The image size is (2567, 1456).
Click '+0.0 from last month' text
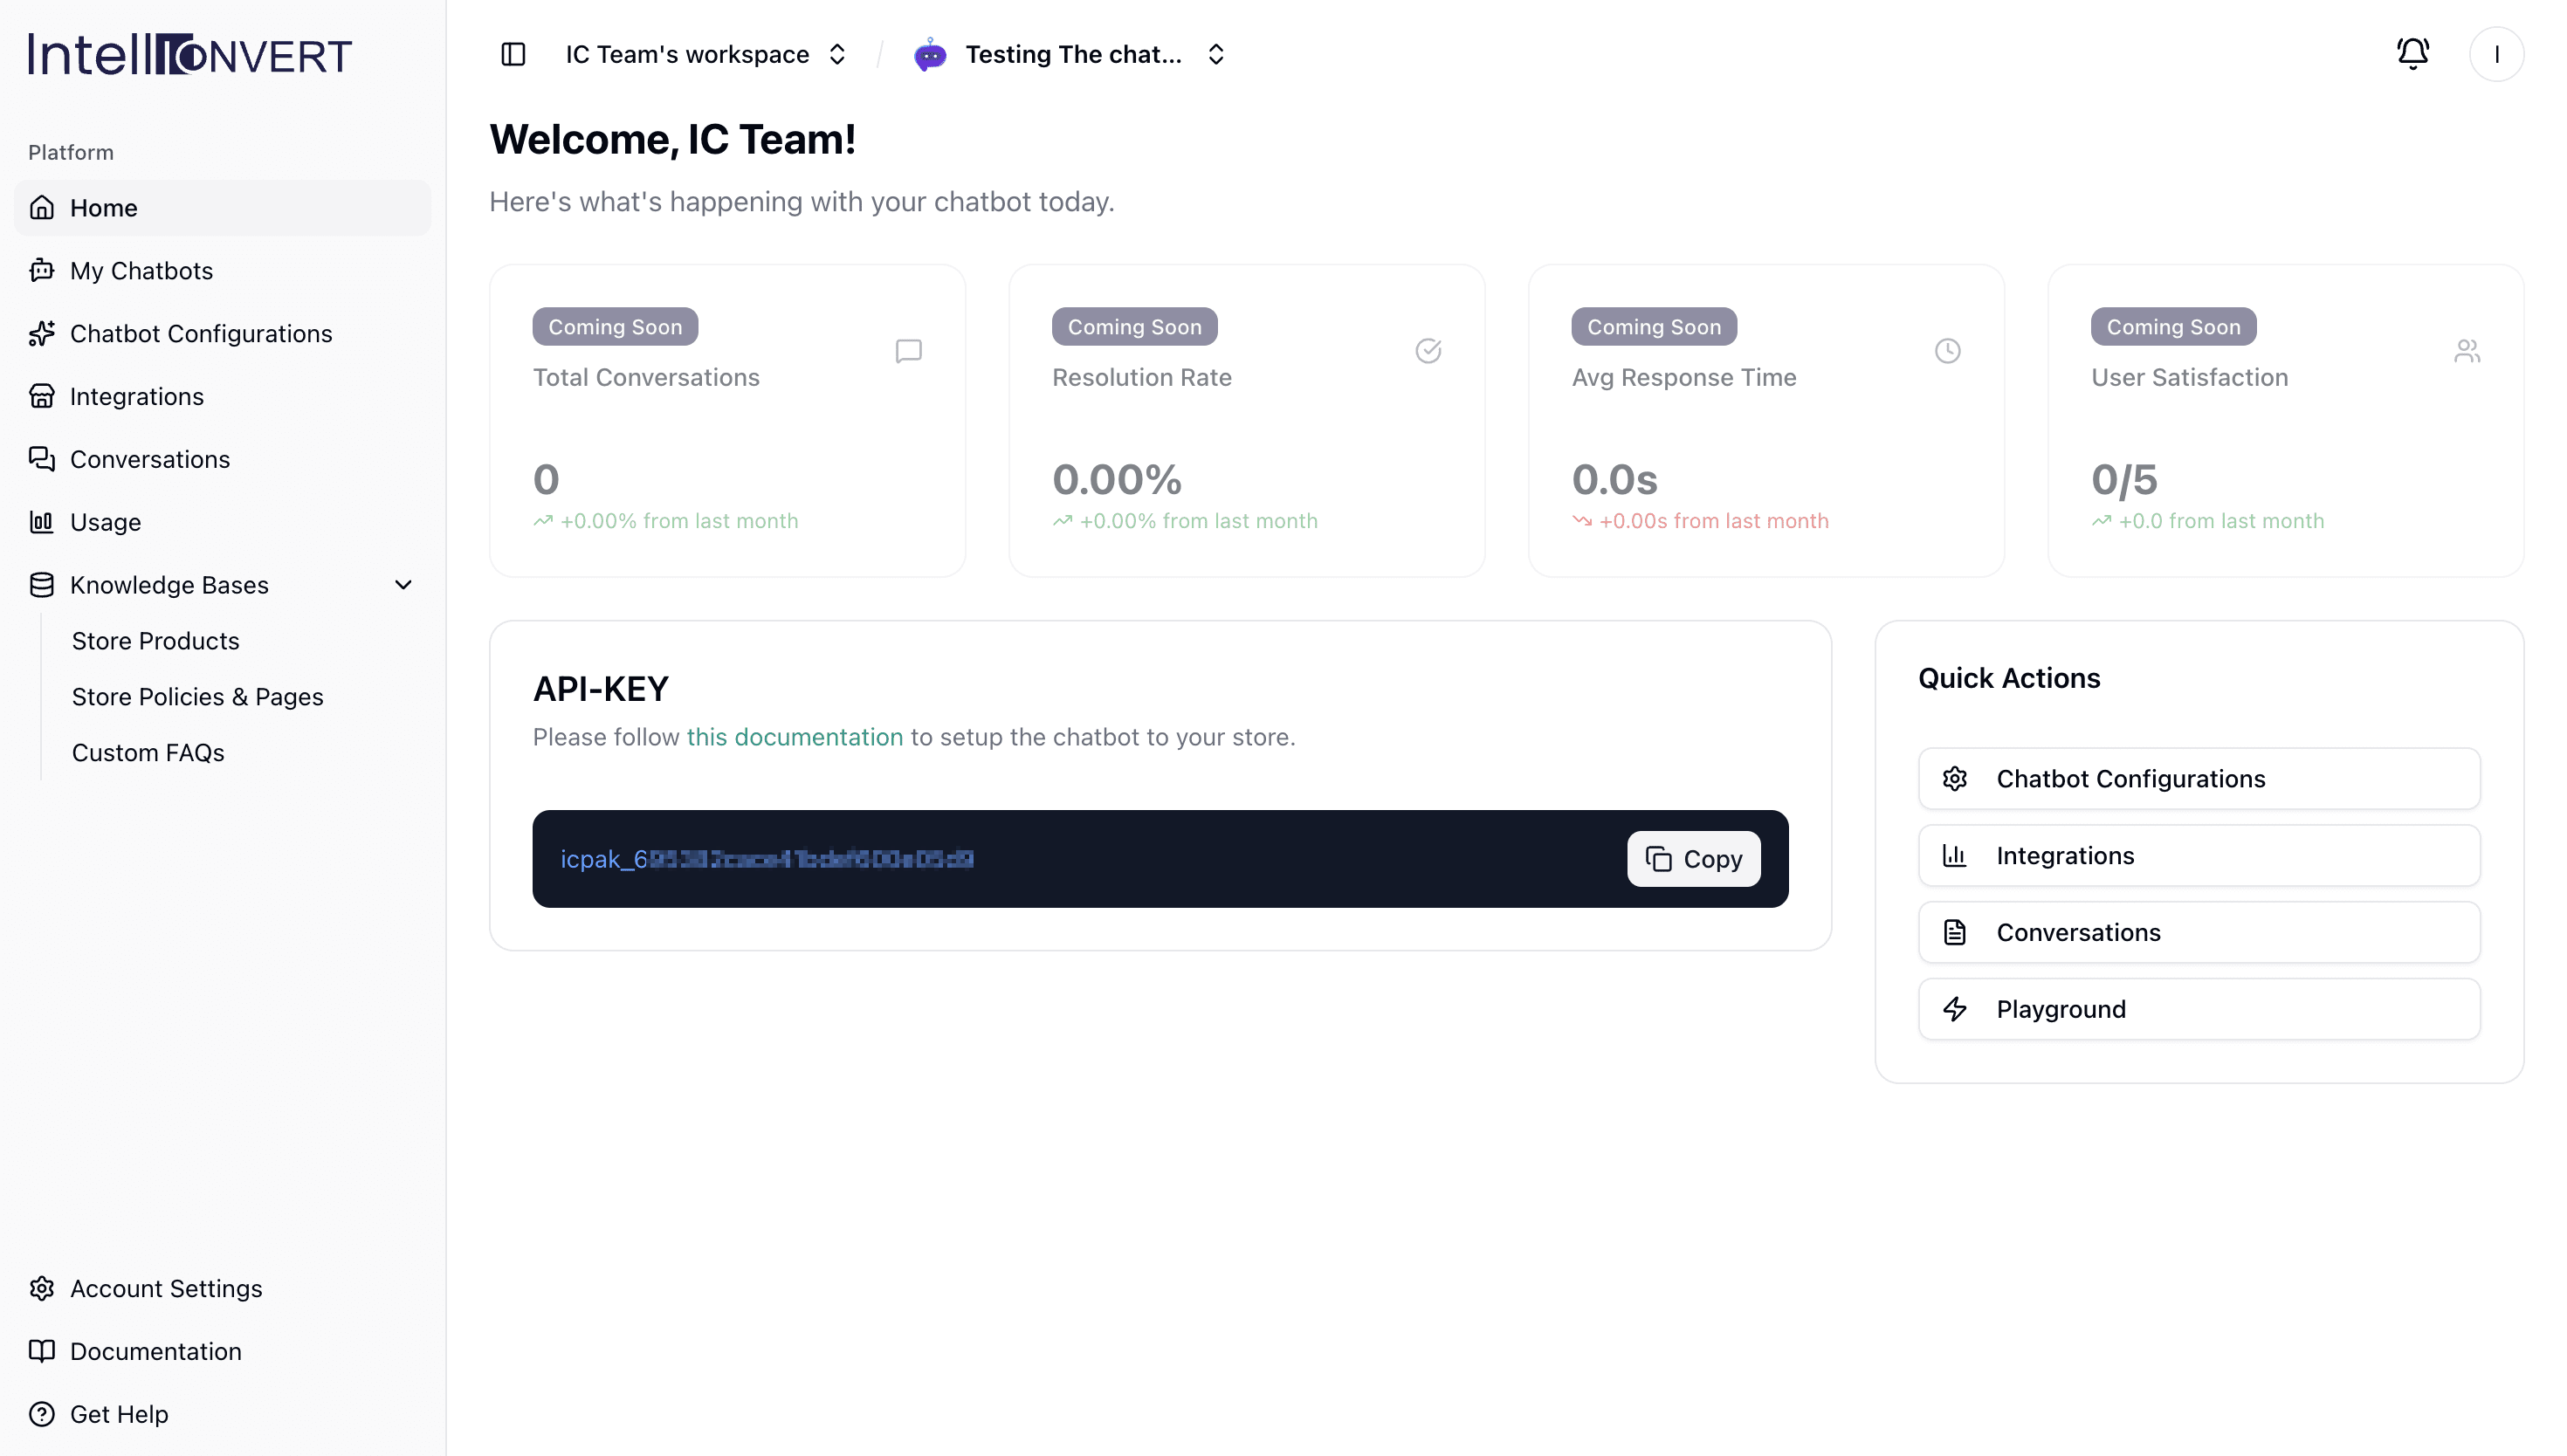(x=2221, y=521)
